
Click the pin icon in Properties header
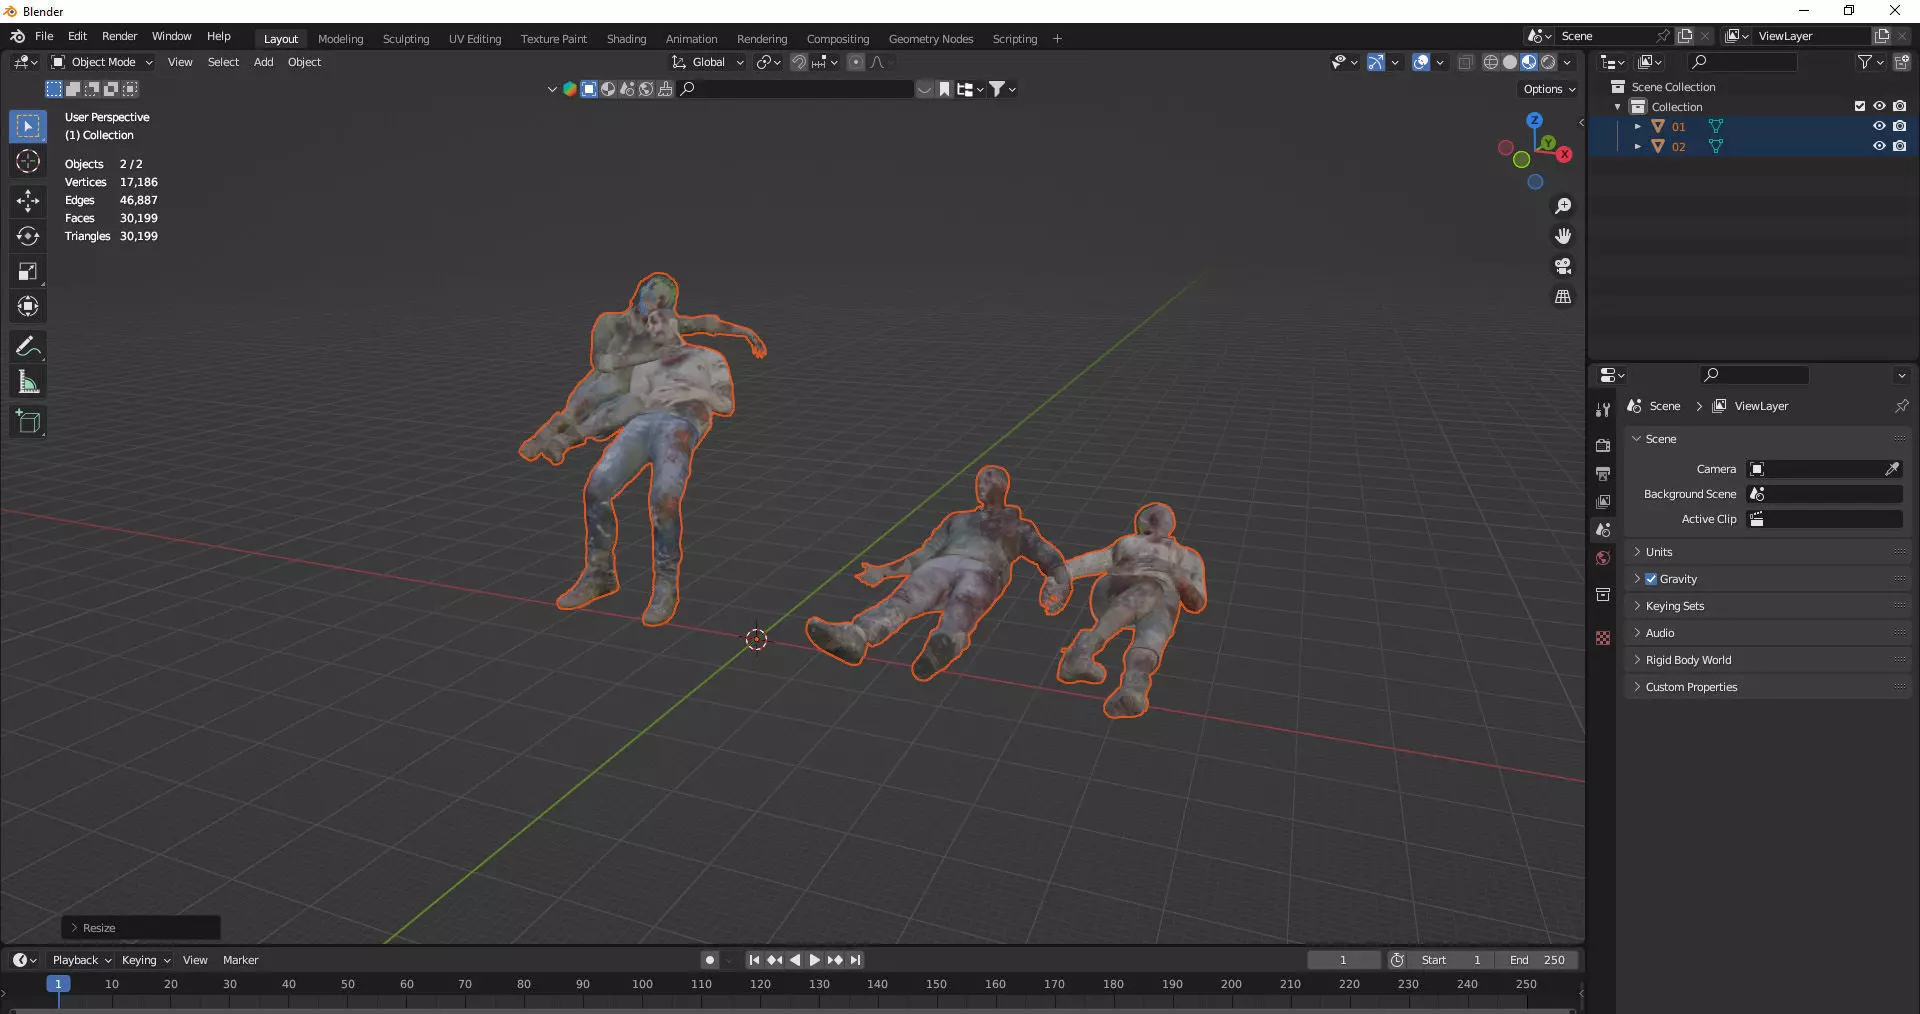[x=1901, y=406]
